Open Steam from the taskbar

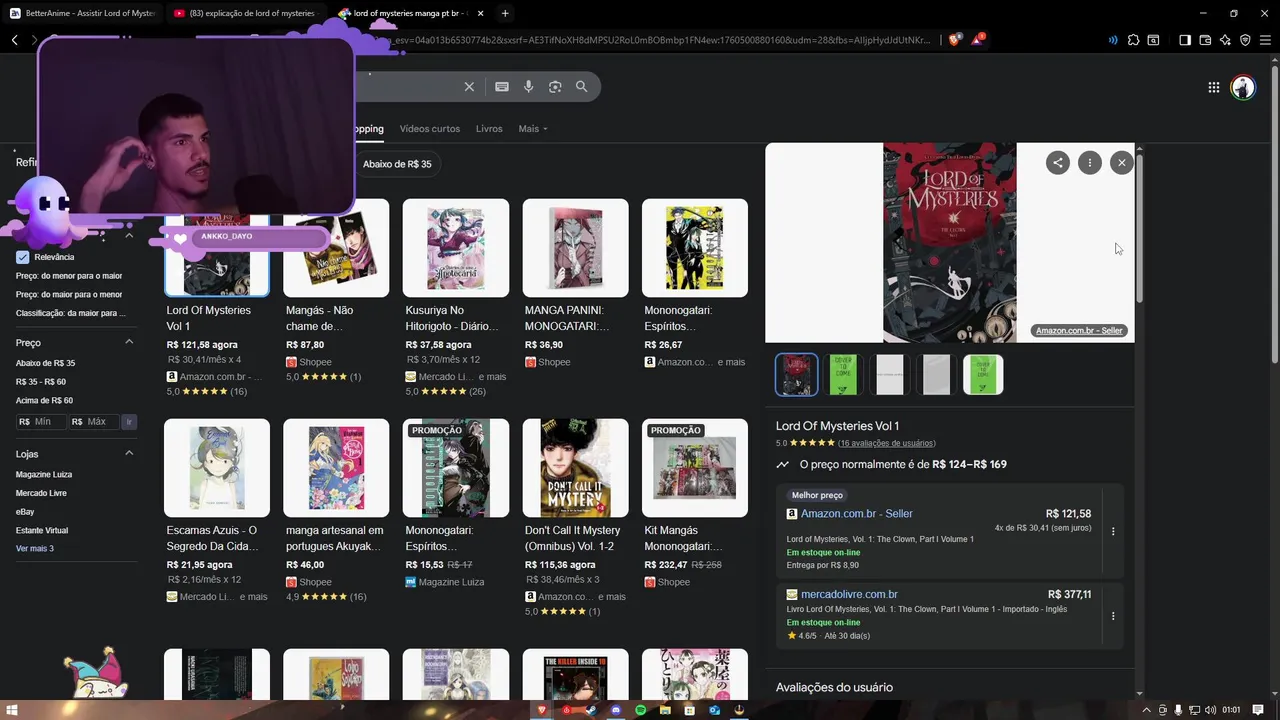(591, 710)
